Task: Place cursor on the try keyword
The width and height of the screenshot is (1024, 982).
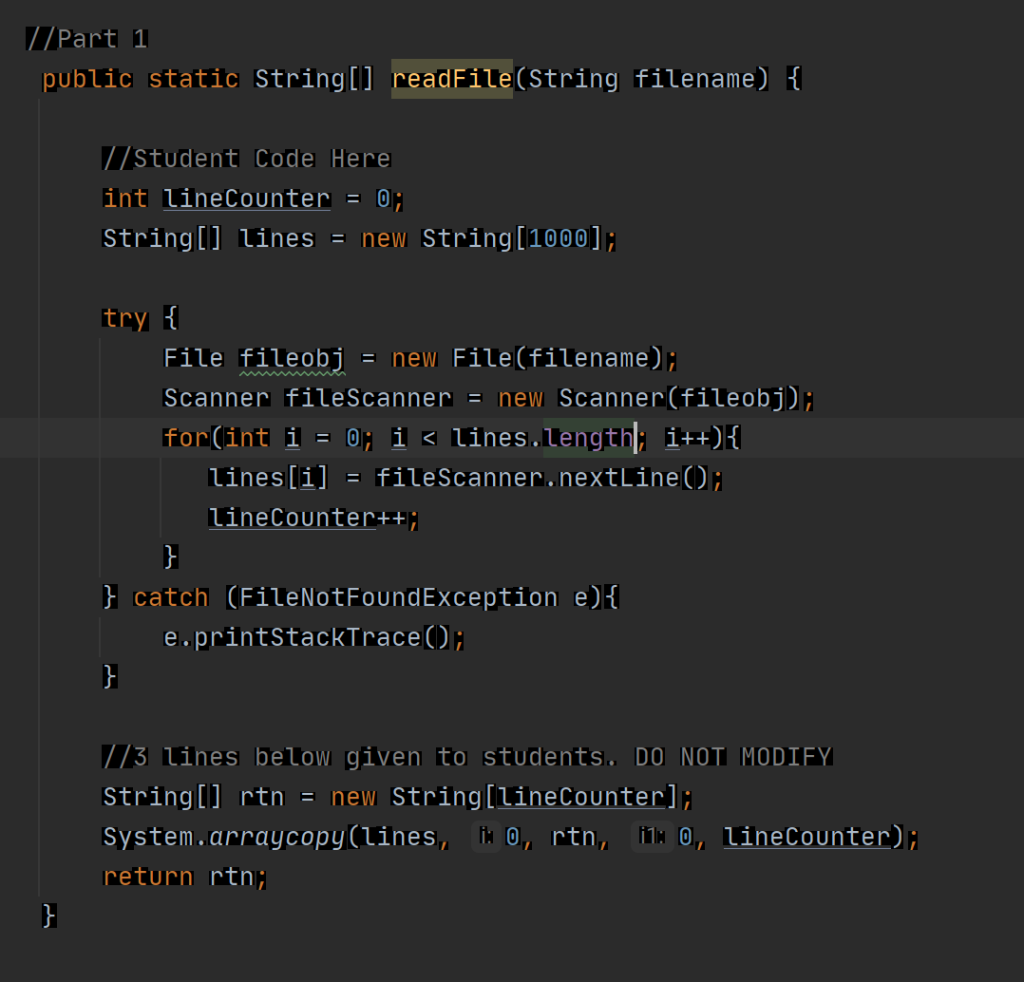Action: 124,318
